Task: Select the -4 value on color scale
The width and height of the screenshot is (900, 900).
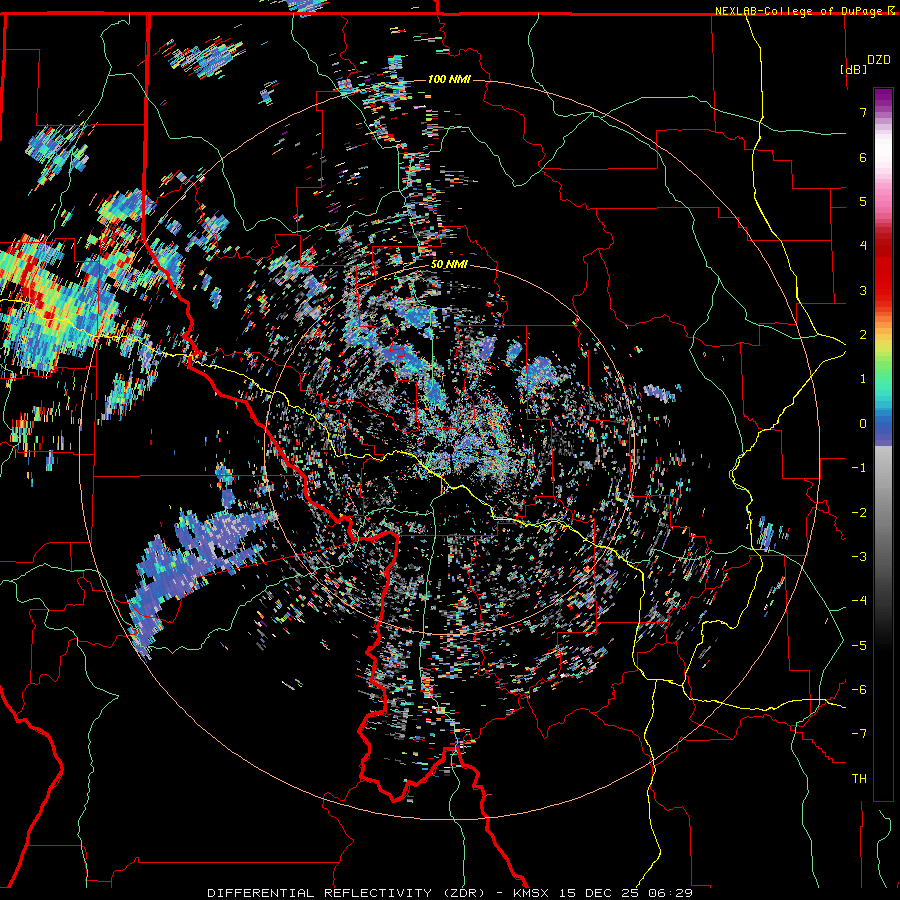Action: [x=859, y=601]
